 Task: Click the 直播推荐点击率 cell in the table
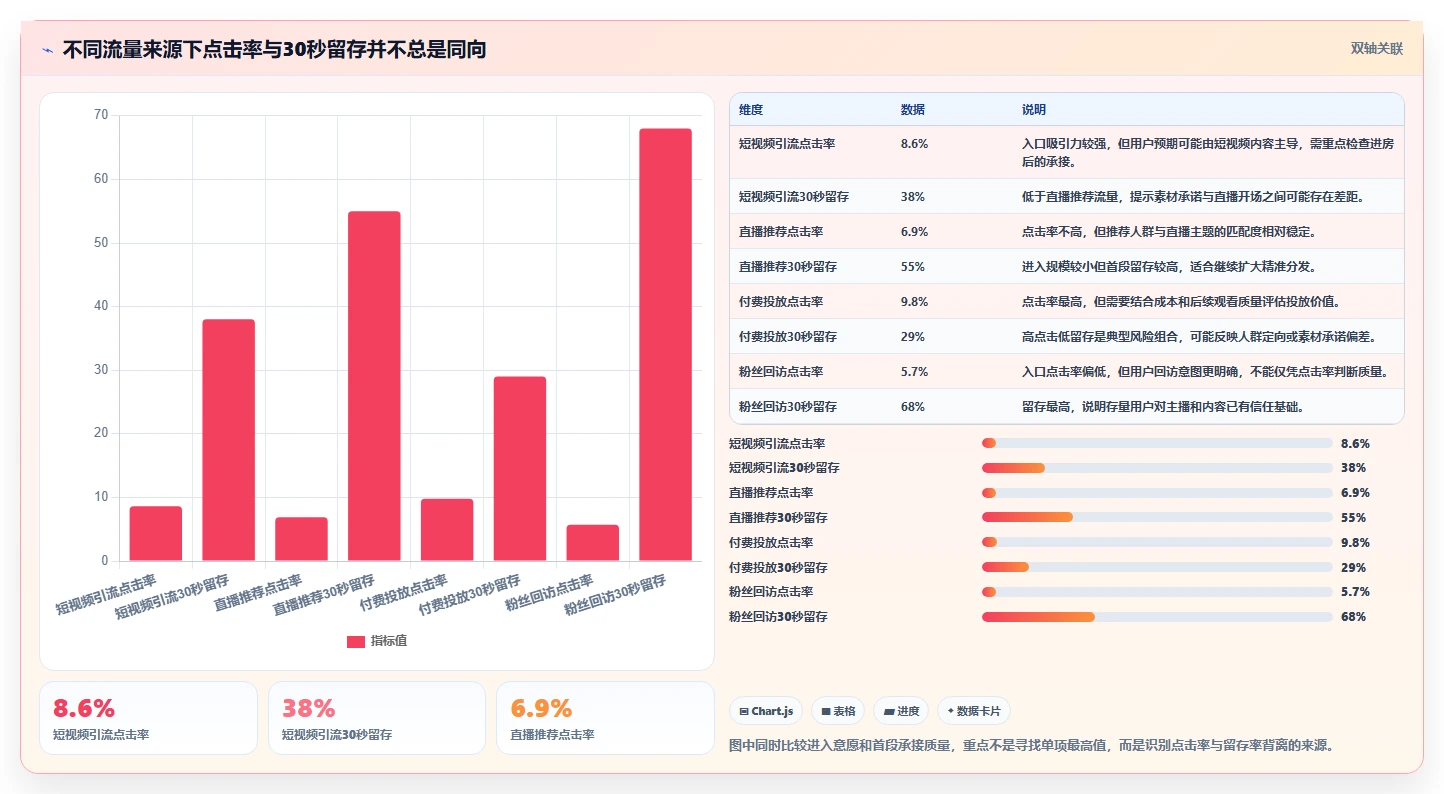coord(781,232)
